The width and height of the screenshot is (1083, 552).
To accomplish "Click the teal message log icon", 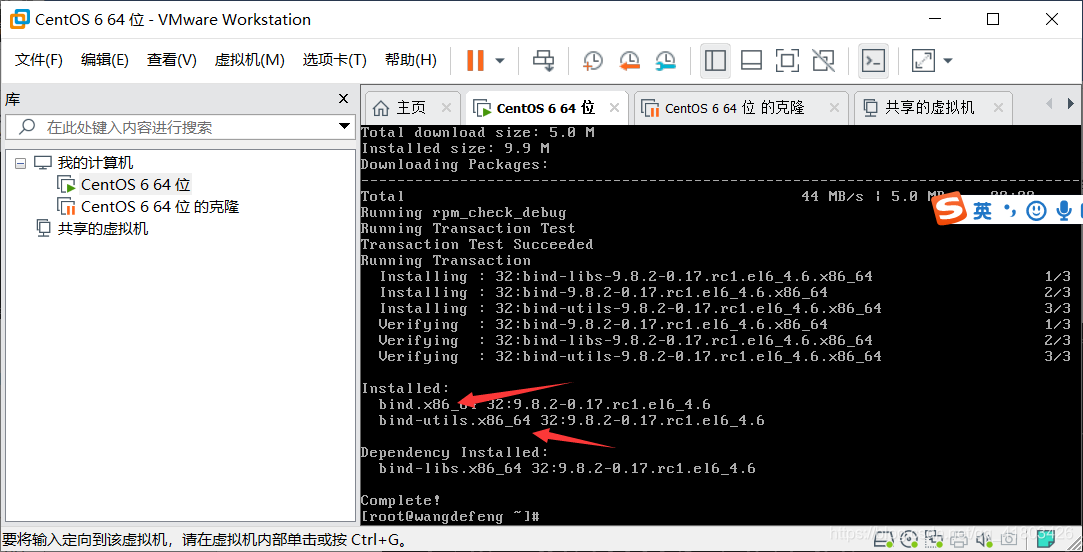I will pos(1046,539).
